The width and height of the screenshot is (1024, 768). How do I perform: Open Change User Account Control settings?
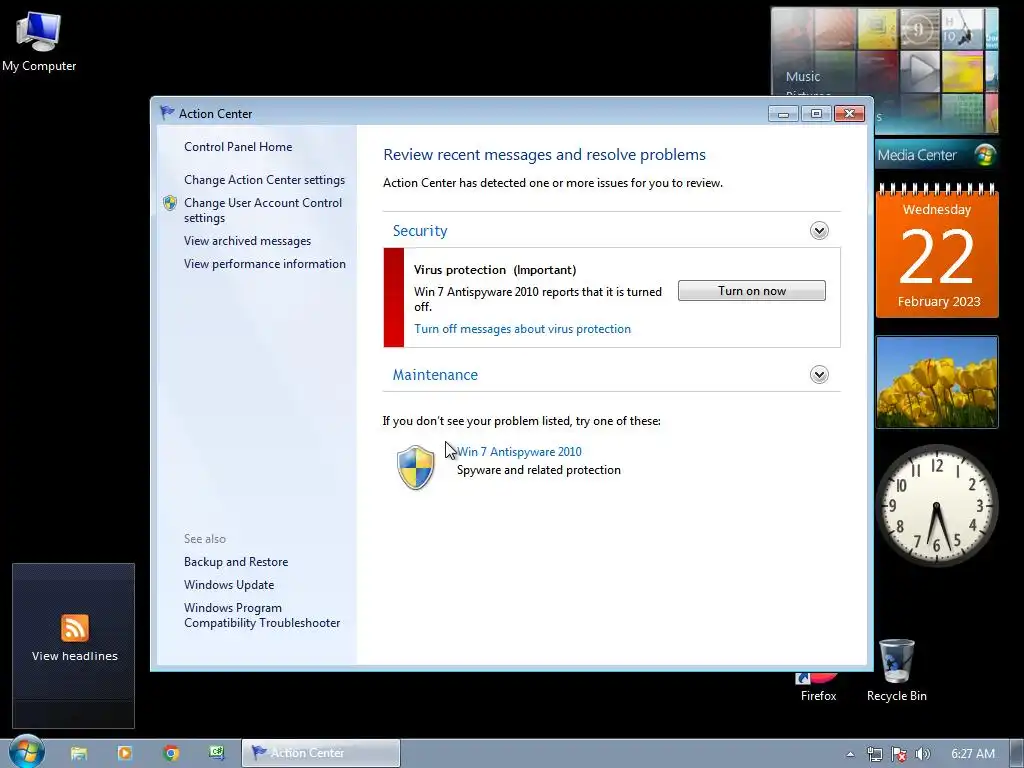point(263,210)
